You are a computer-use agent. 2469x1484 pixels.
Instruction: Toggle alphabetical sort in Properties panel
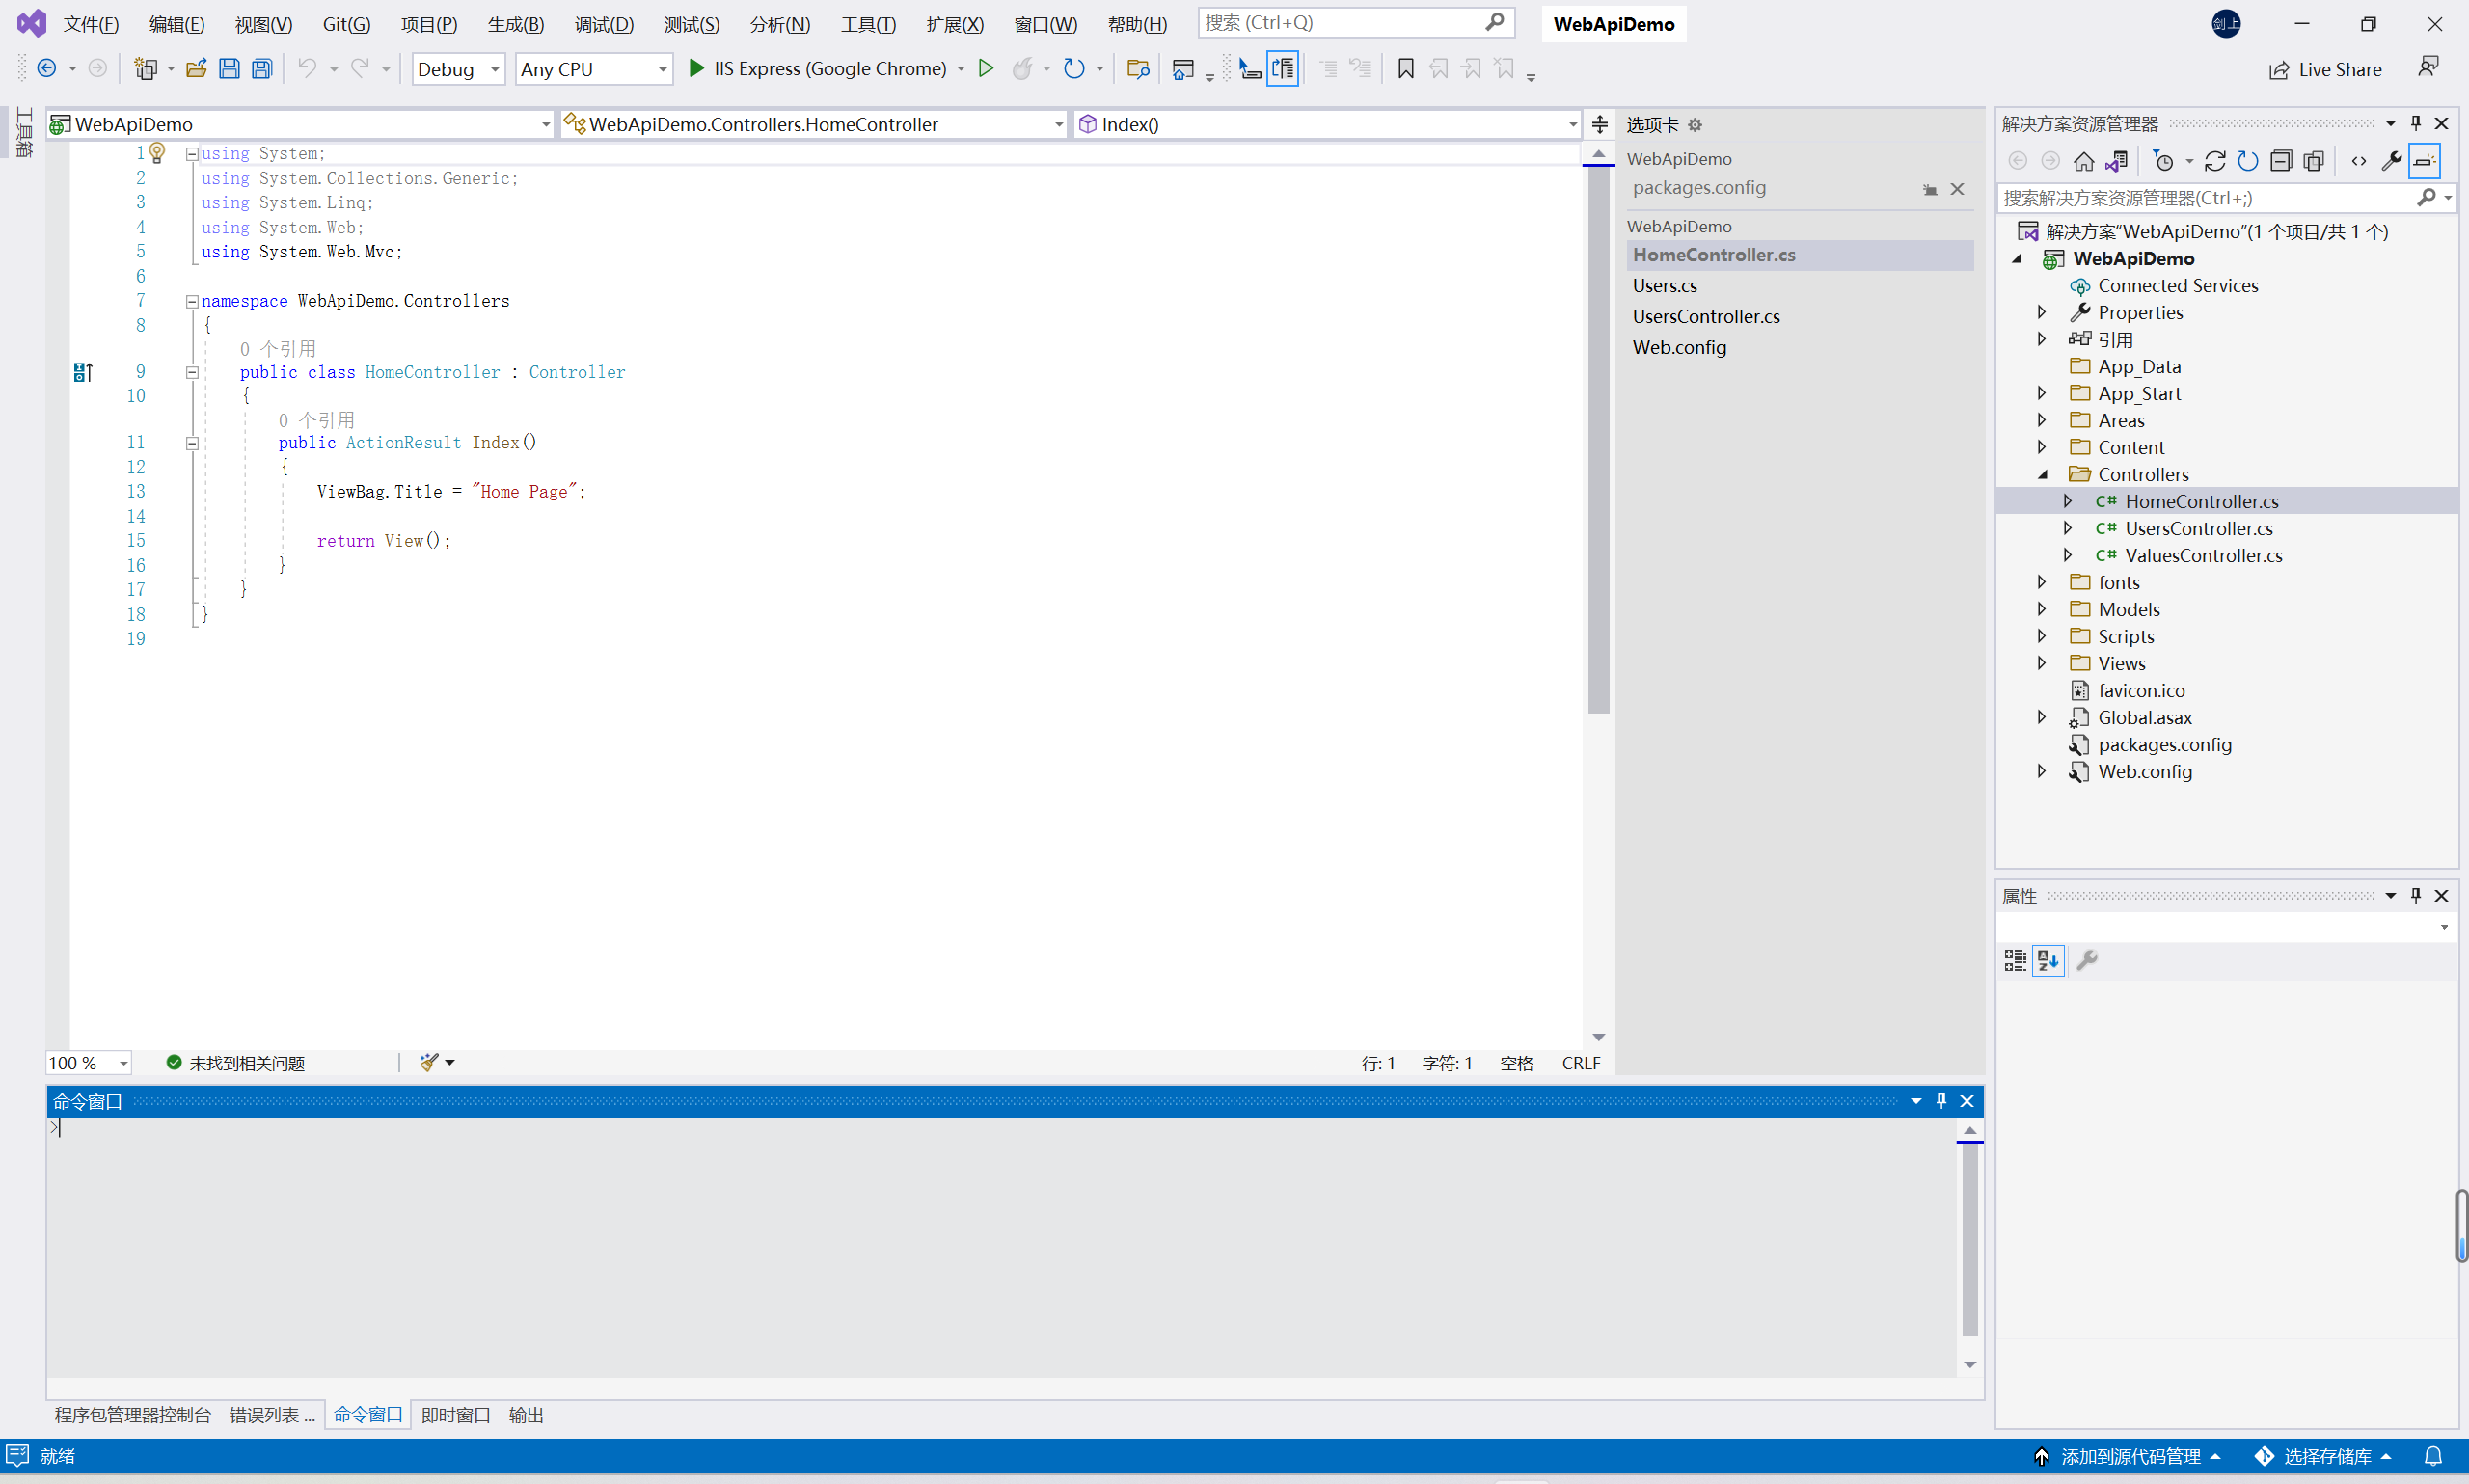click(x=2048, y=961)
